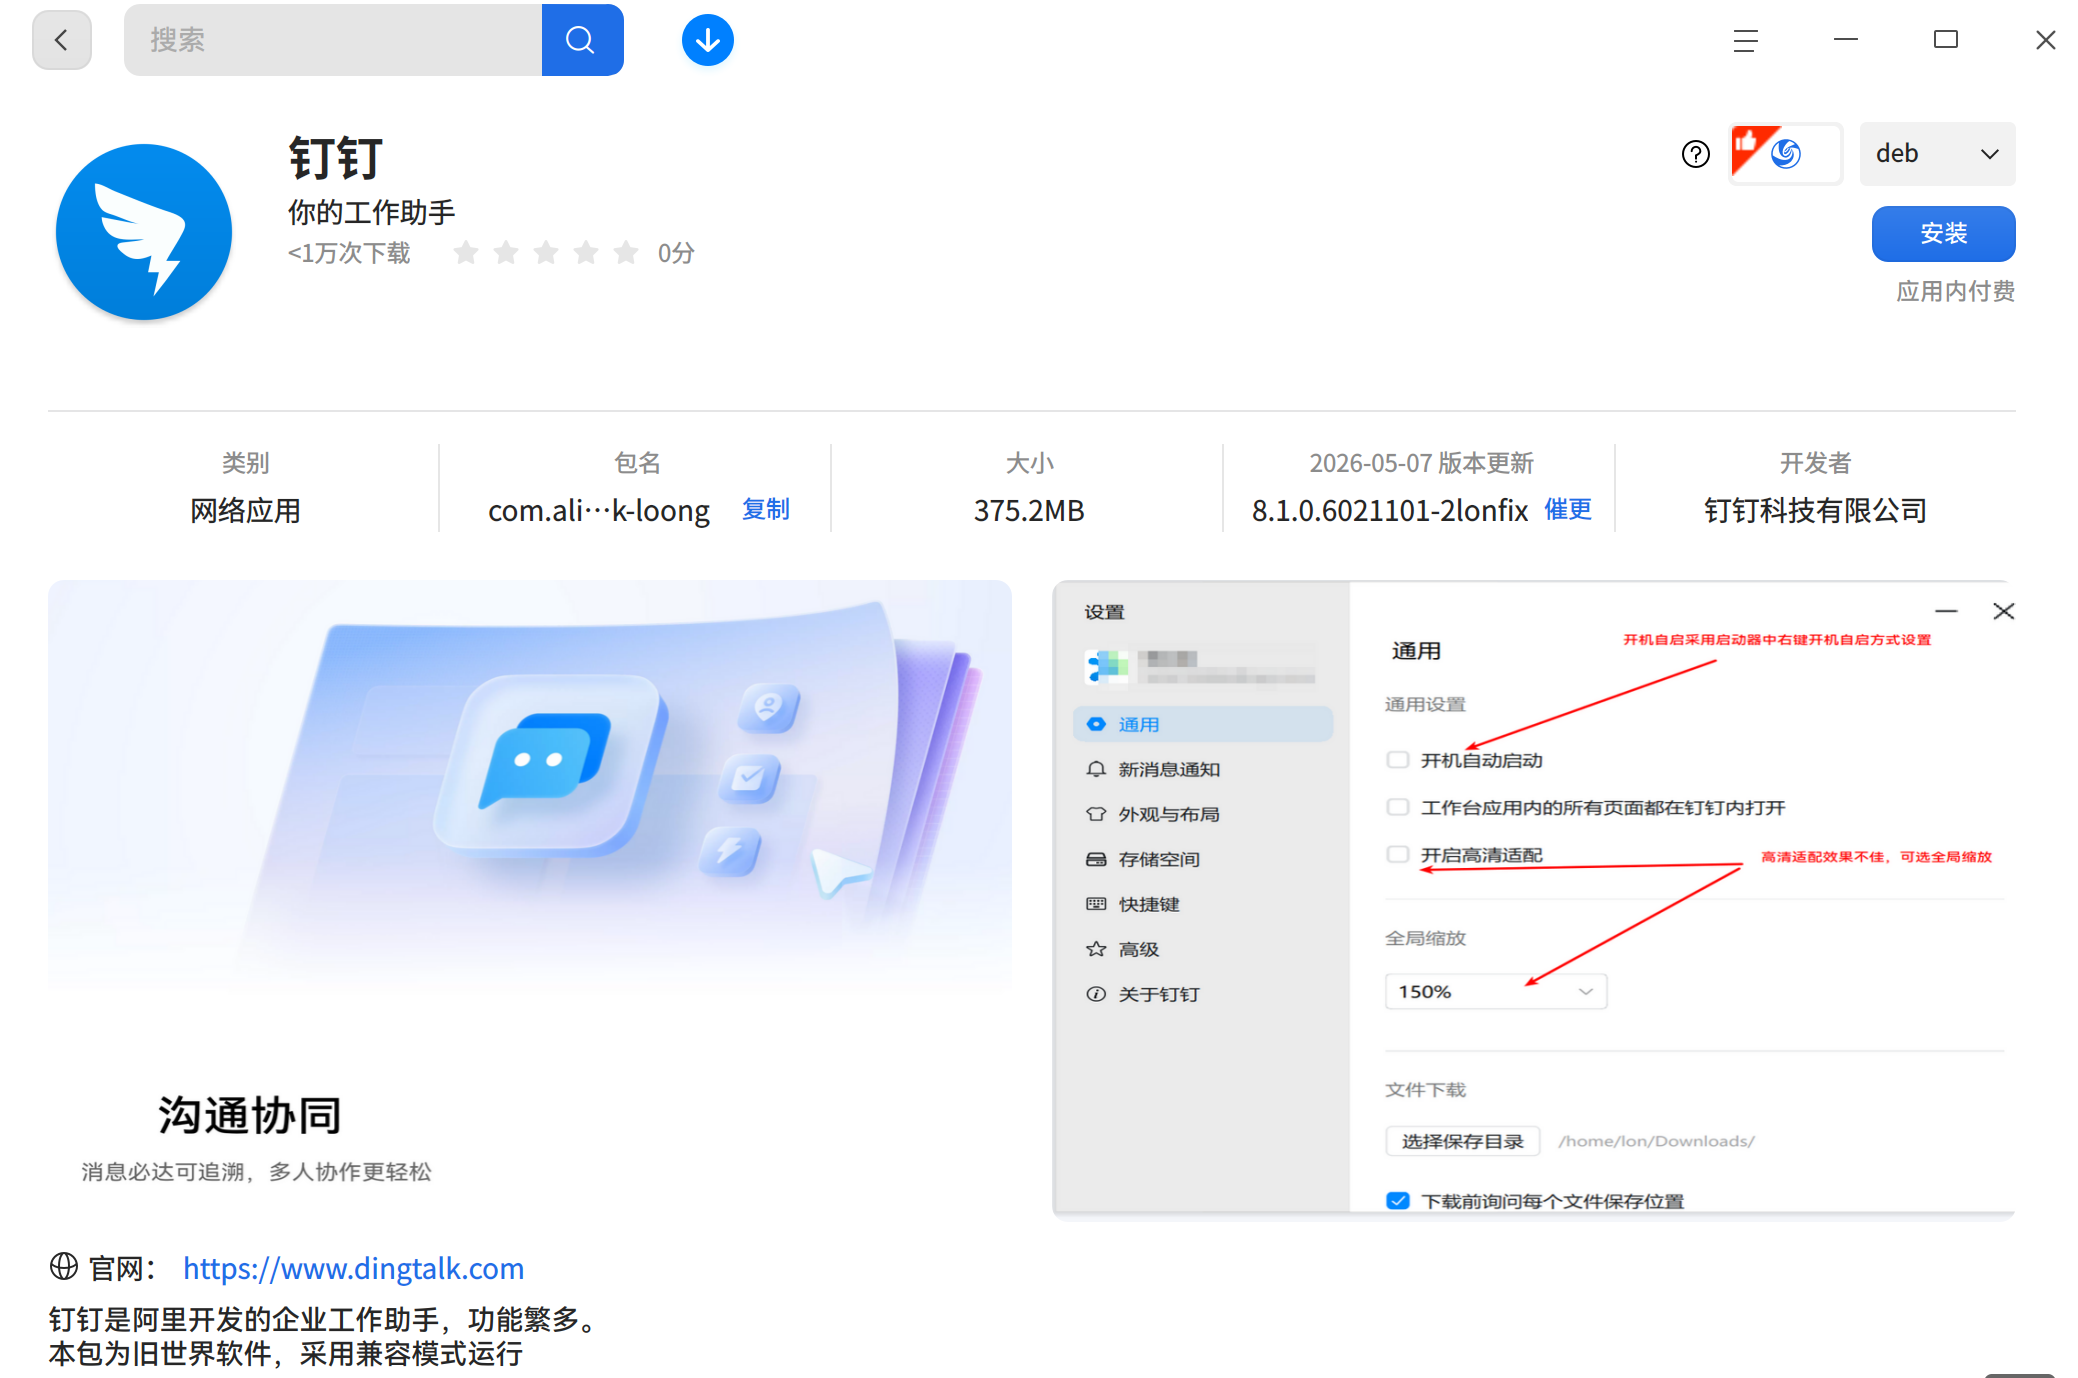Maximize the app store window
The width and height of the screenshot is (2078, 1378).
click(x=1945, y=40)
